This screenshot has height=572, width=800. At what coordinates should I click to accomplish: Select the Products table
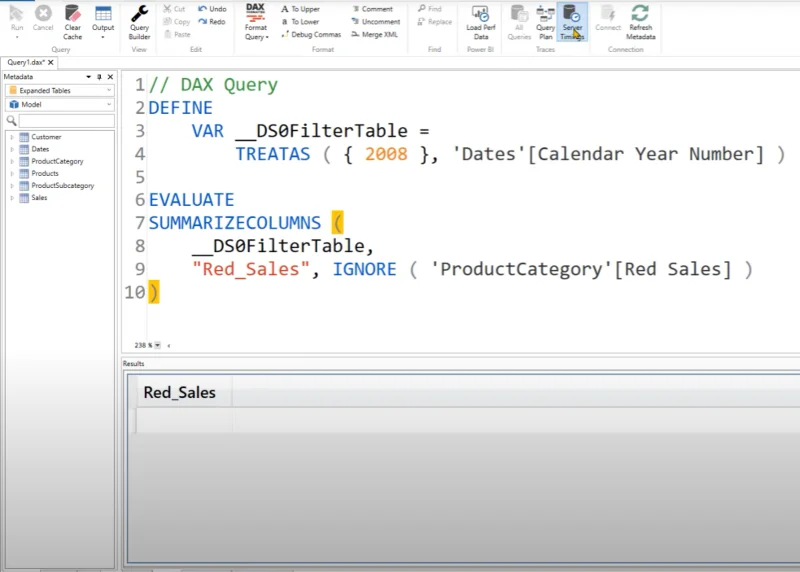pos(39,173)
